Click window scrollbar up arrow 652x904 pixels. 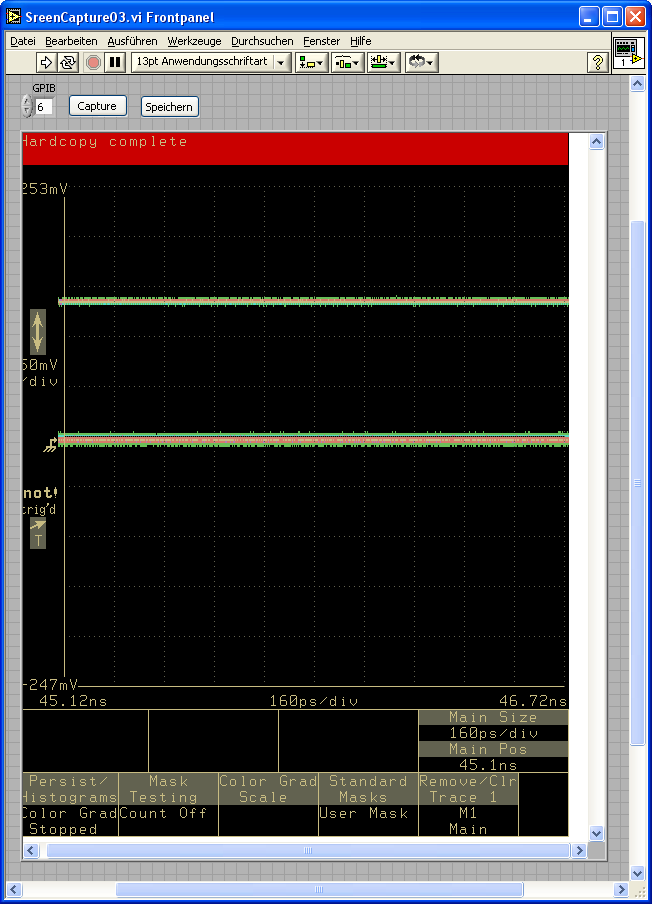tap(637, 84)
